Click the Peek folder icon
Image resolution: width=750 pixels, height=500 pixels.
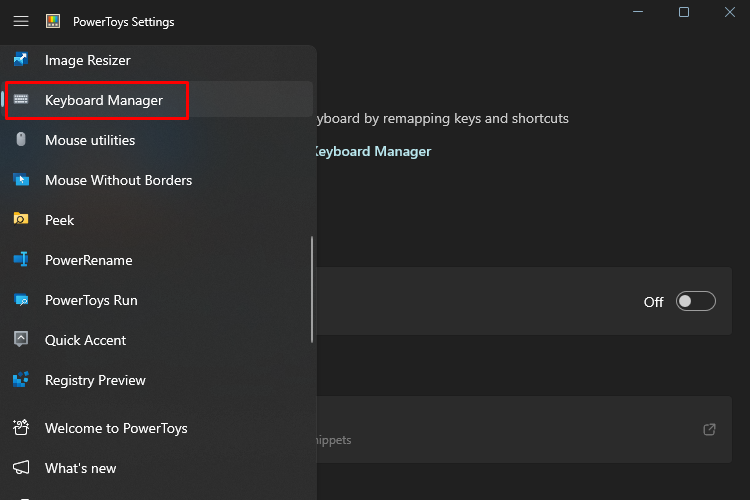point(21,219)
